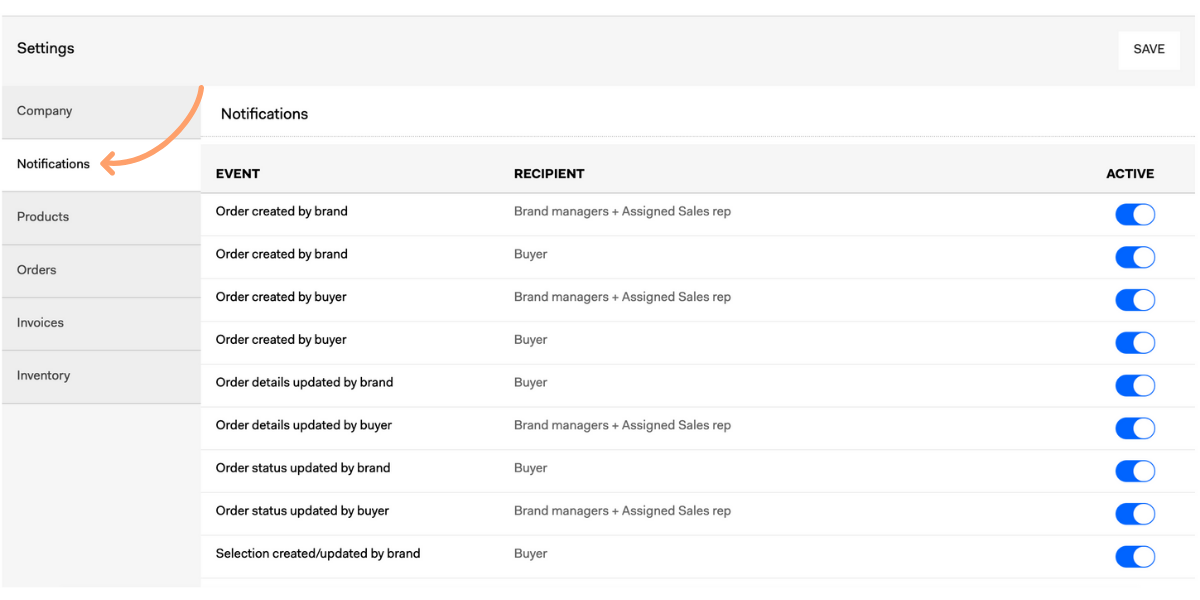Select "Order details updated by brand" event text

coord(304,382)
